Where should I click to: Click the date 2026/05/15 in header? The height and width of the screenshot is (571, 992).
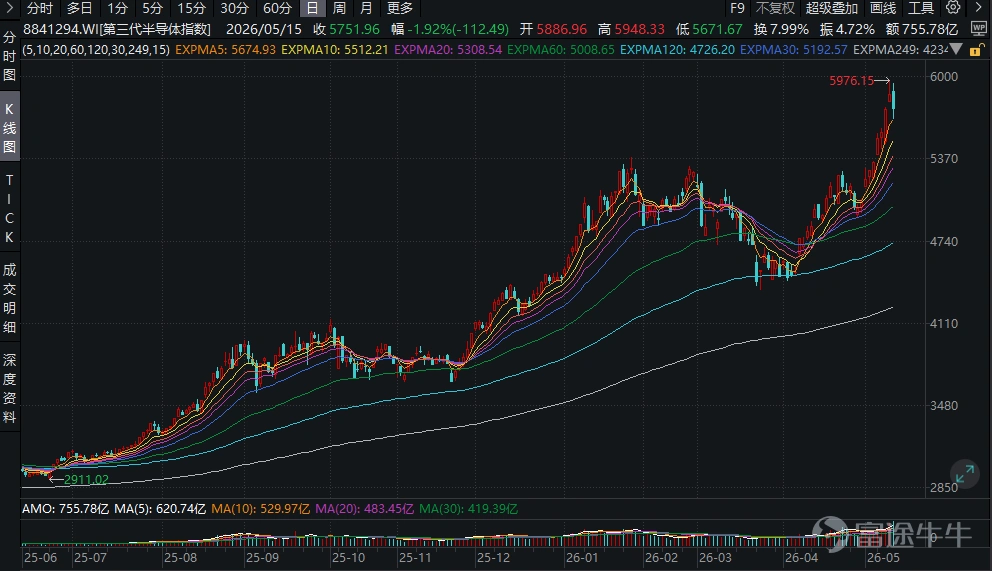click(264, 29)
